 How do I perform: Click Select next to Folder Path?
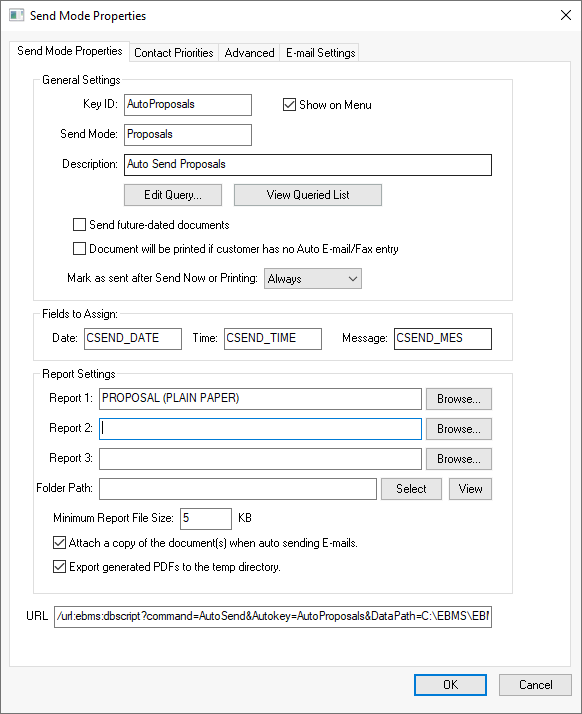pyautogui.click(x=411, y=489)
